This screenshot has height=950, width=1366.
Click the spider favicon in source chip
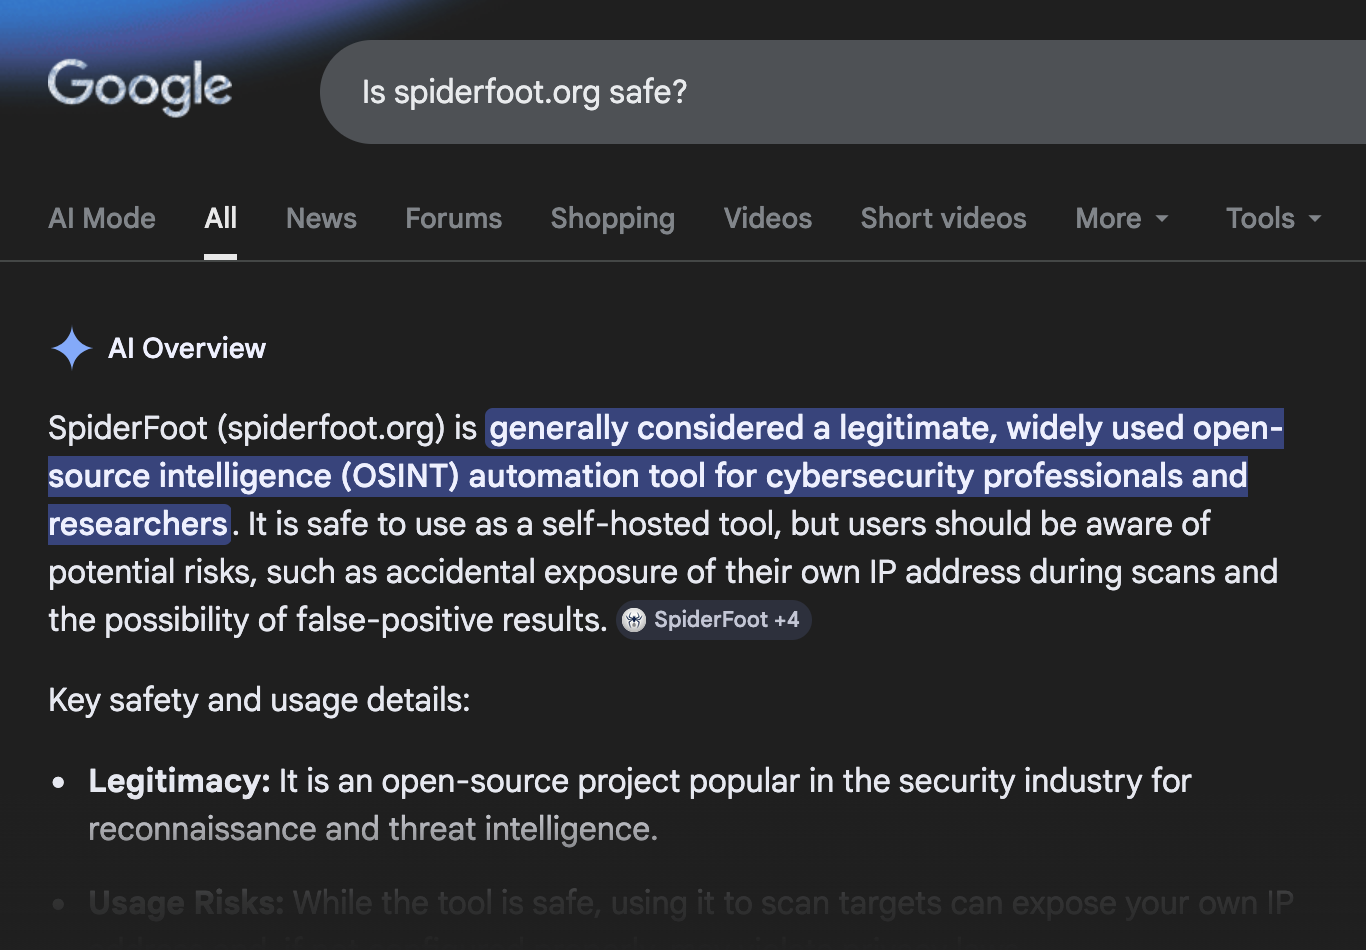[634, 620]
